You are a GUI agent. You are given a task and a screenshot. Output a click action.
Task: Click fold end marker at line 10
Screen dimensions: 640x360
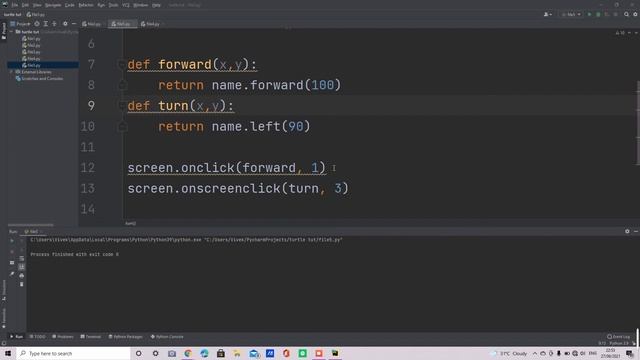pyautogui.click(x=122, y=127)
